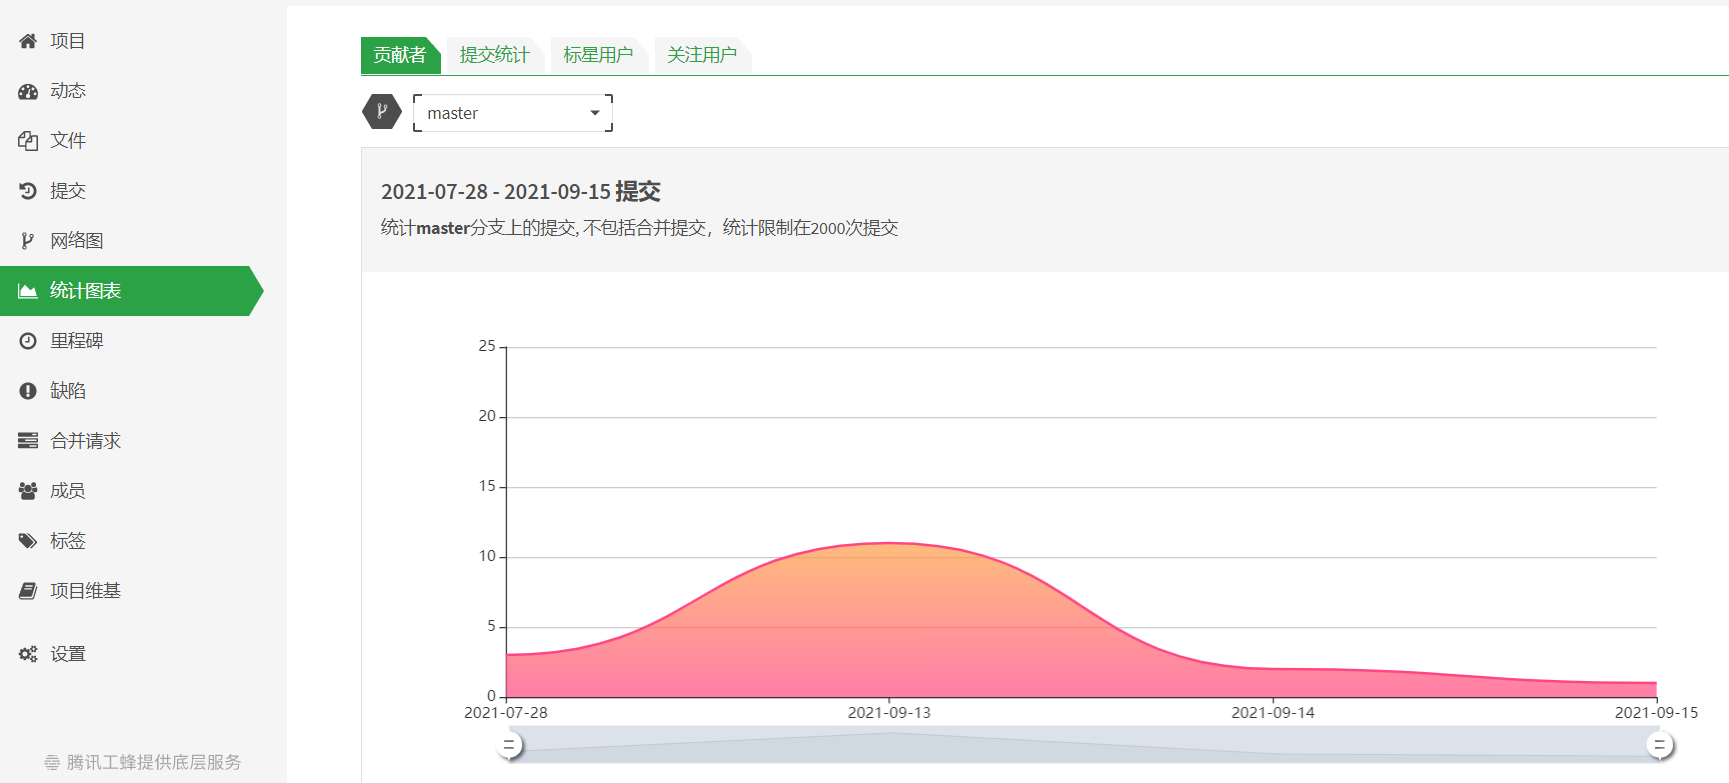Switch to the 关注用户 tab
This screenshot has width=1729, height=783.
click(702, 55)
